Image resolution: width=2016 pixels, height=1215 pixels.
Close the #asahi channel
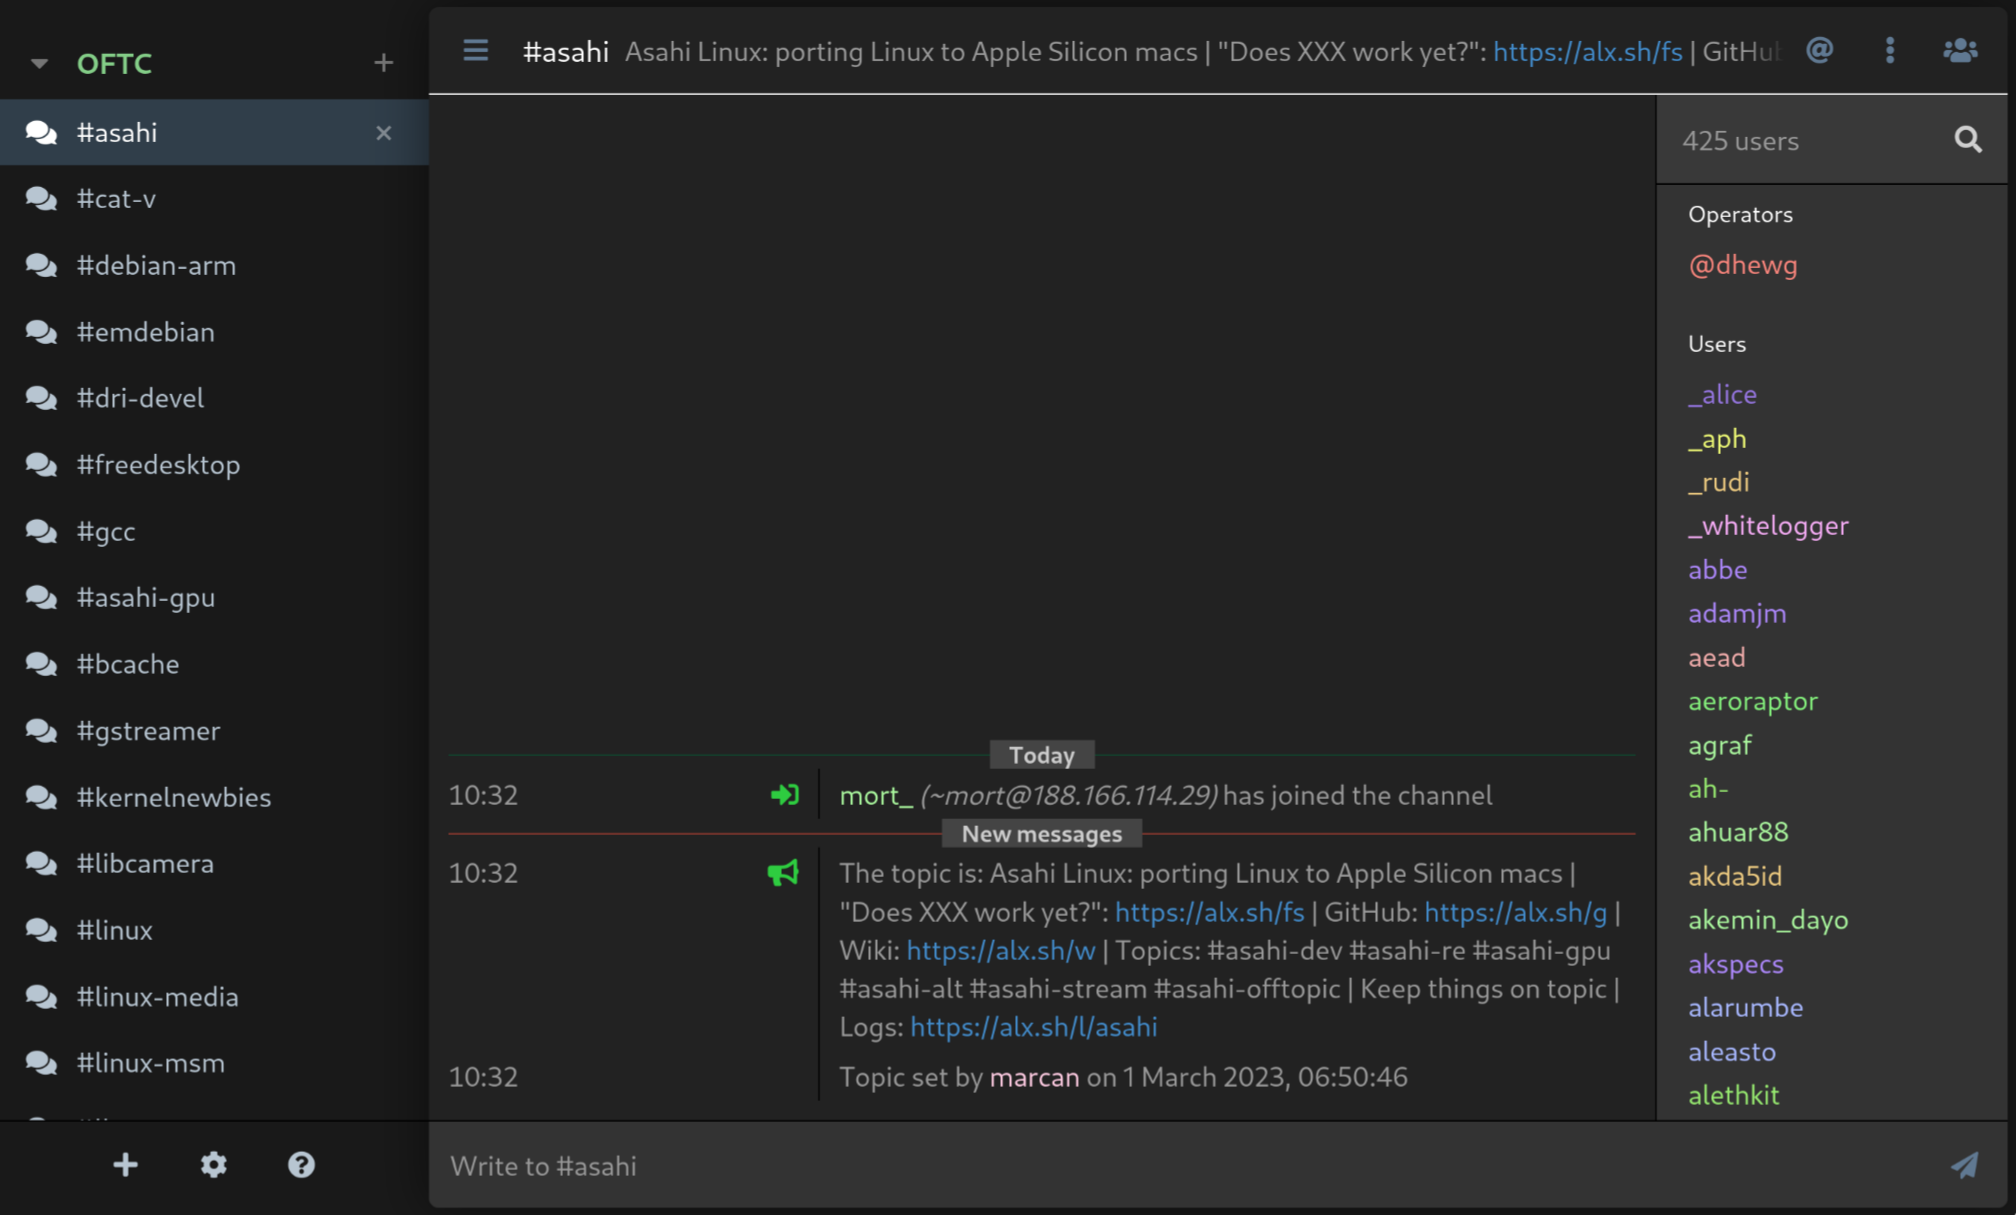pyautogui.click(x=383, y=133)
